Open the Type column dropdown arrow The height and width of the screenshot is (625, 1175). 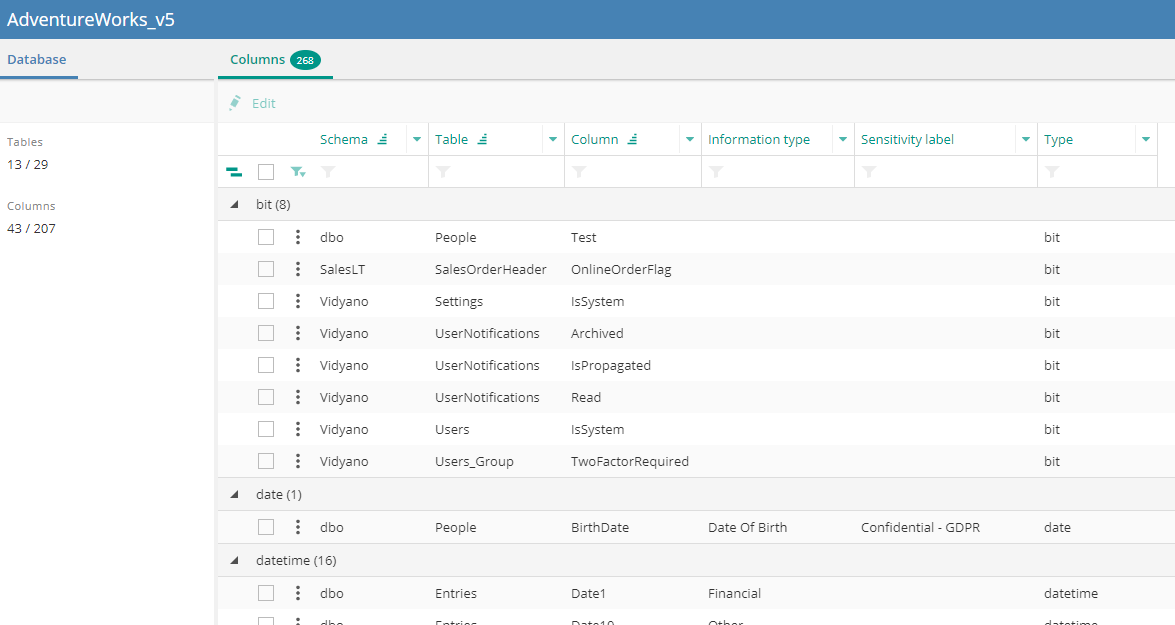pyautogui.click(x=1146, y=139)
